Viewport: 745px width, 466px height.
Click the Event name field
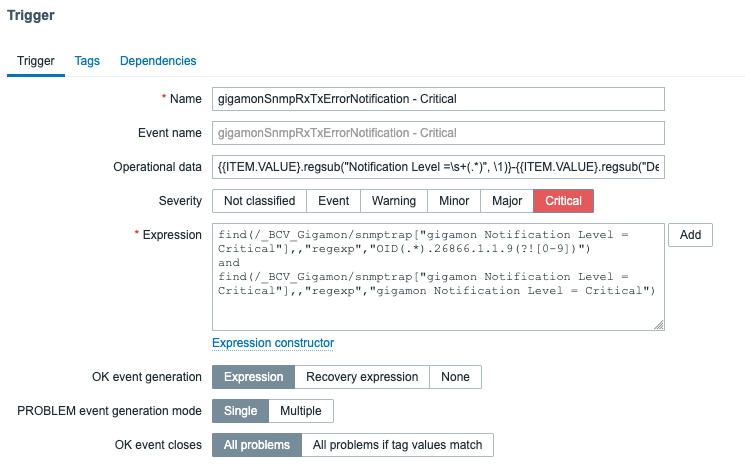(438, 133)
